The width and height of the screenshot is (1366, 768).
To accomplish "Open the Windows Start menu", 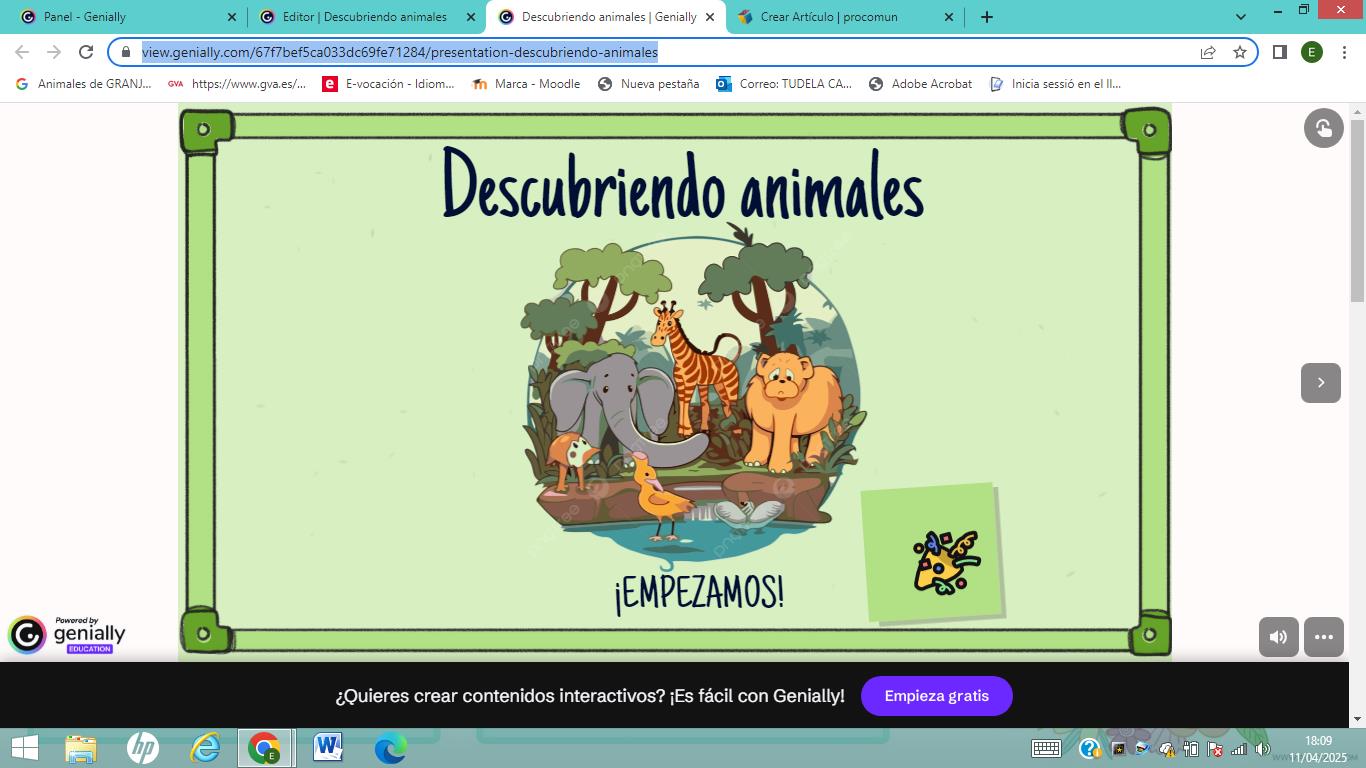I will [21, 746].
